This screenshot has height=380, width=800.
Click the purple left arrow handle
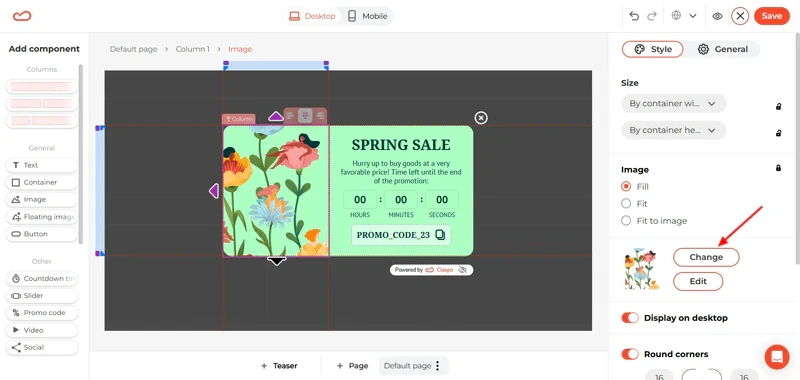(x=214, y=191)
